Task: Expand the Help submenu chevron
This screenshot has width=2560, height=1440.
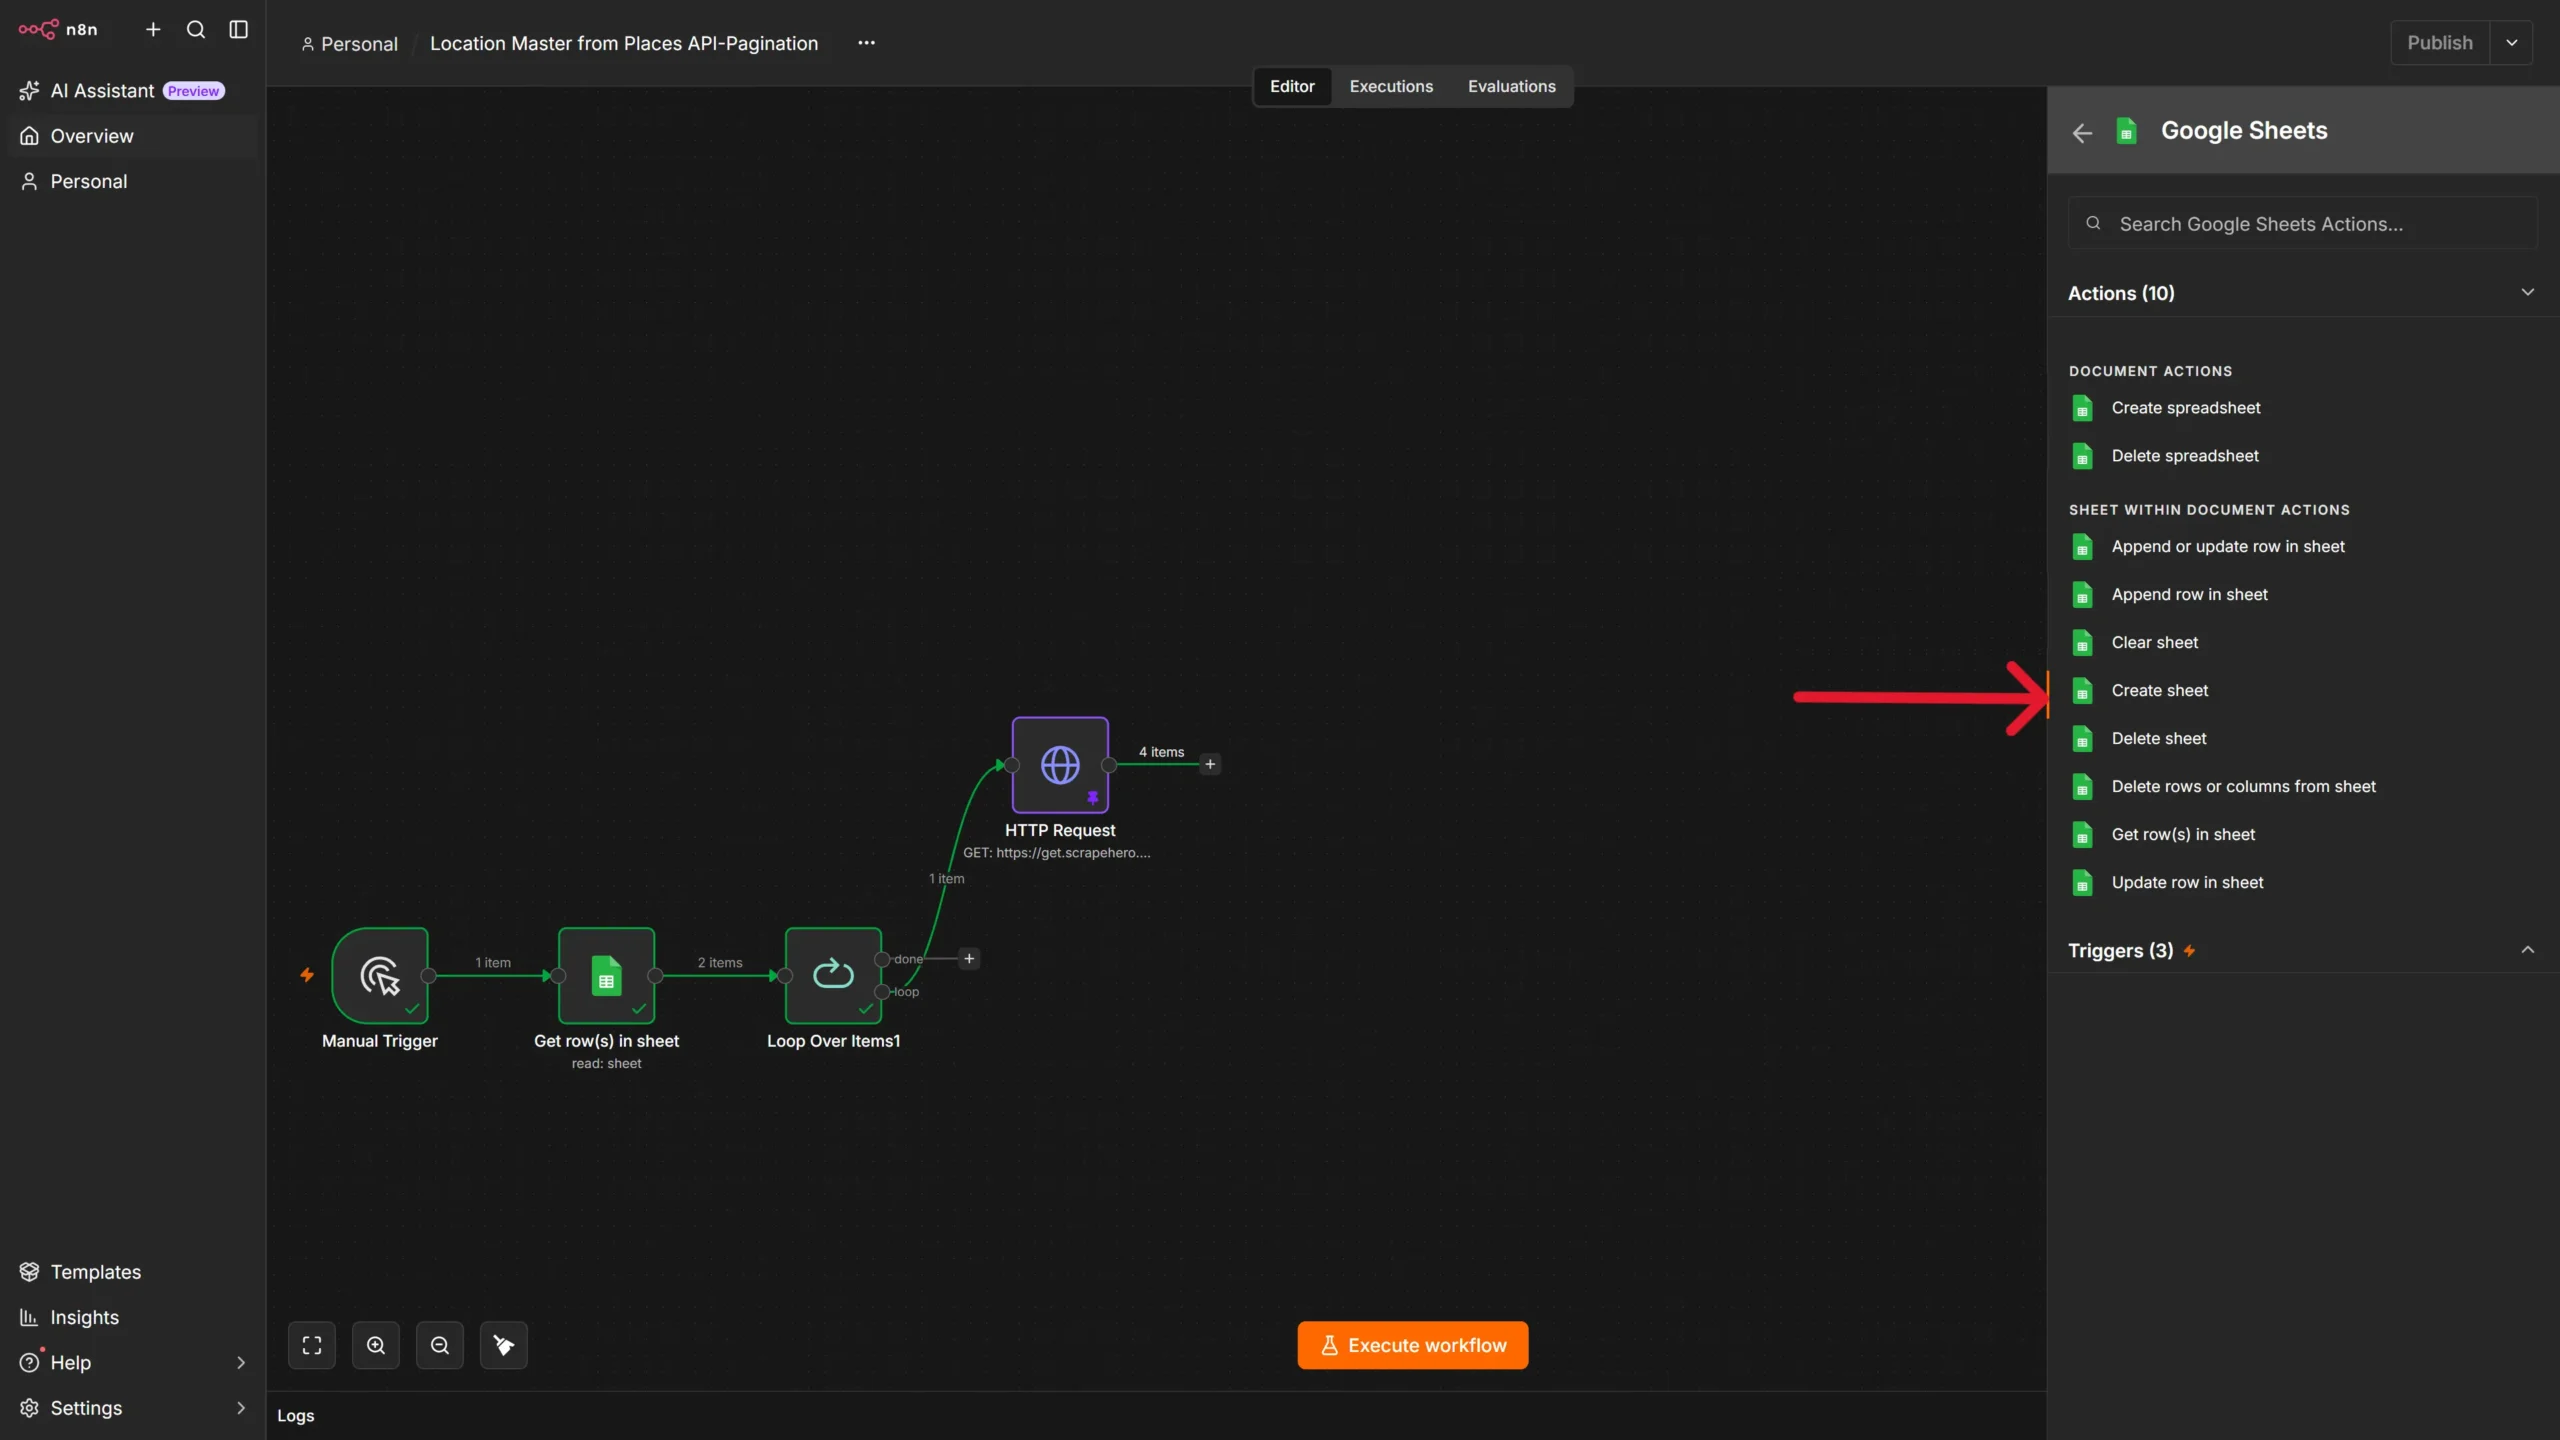Action: pyautogui.click(x=241, y=1362)
